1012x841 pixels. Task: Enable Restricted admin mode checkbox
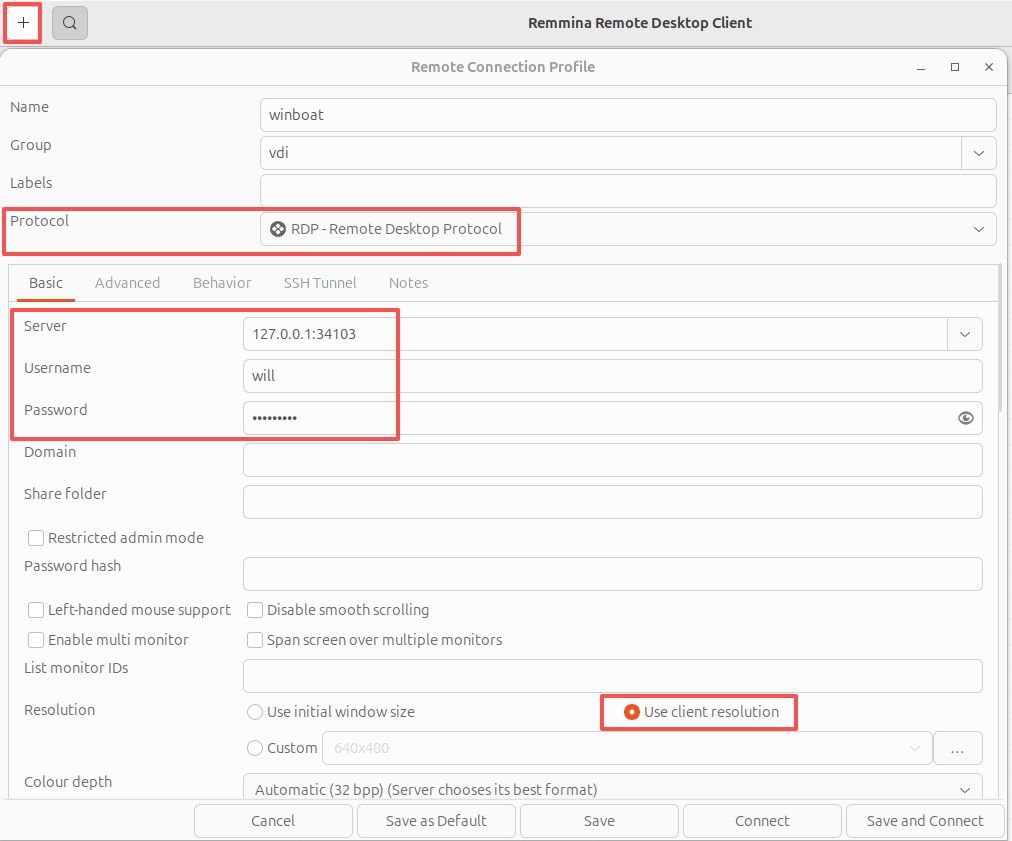pyautogui.click(x=36, y=538)
